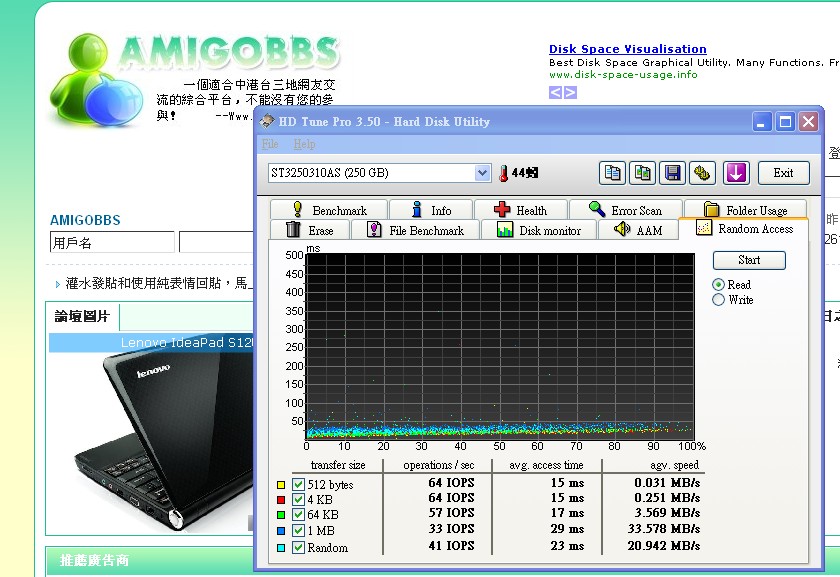Open options with the wrench icon
Screen dimensions: 840x577
click(x=703, y=173)
